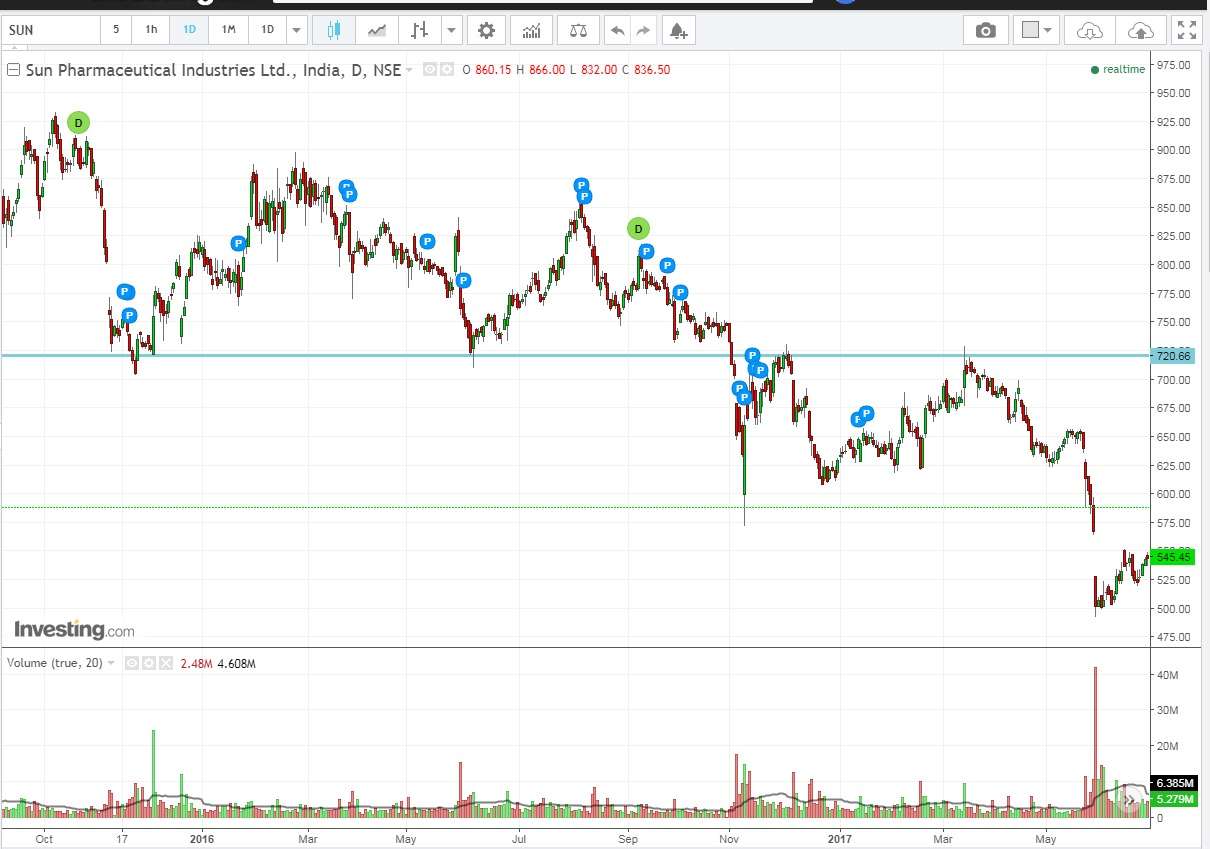The width and height of the screenshot is (1210, 849).
Task: Select the cyan horizontal line at 720.66
Action: coord(575,355)
